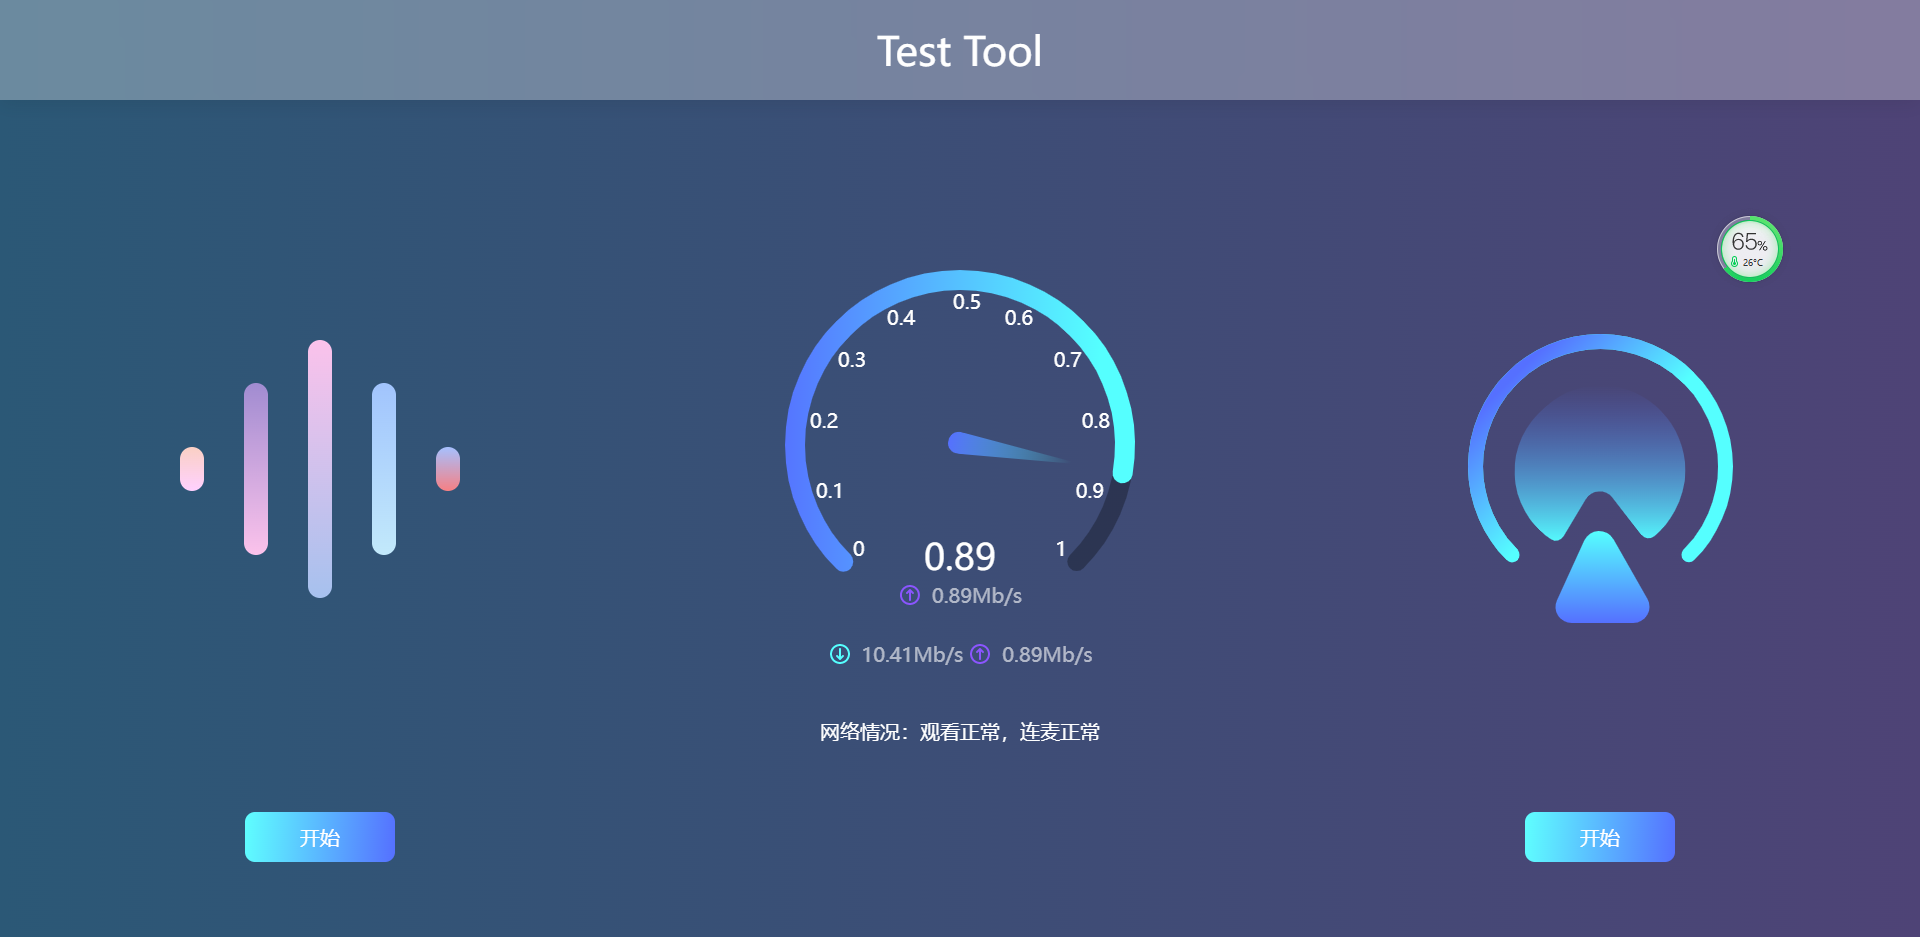Image resolution: width=1920 pixels, height=937 pixels.
Task: Click the large 0.89 gauge reading
Action: [959, 557]
